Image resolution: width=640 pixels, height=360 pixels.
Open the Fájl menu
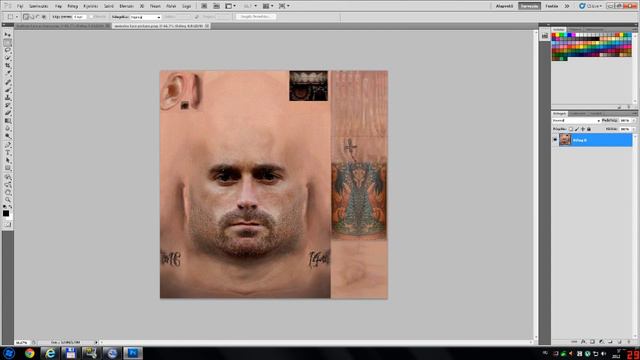click(x=20, y=6)
